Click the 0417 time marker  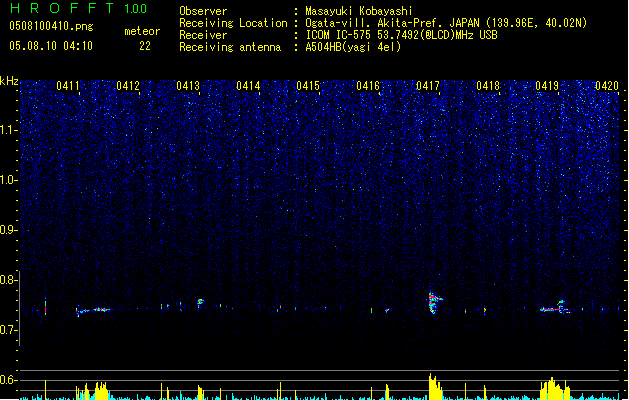coord(428,86)
